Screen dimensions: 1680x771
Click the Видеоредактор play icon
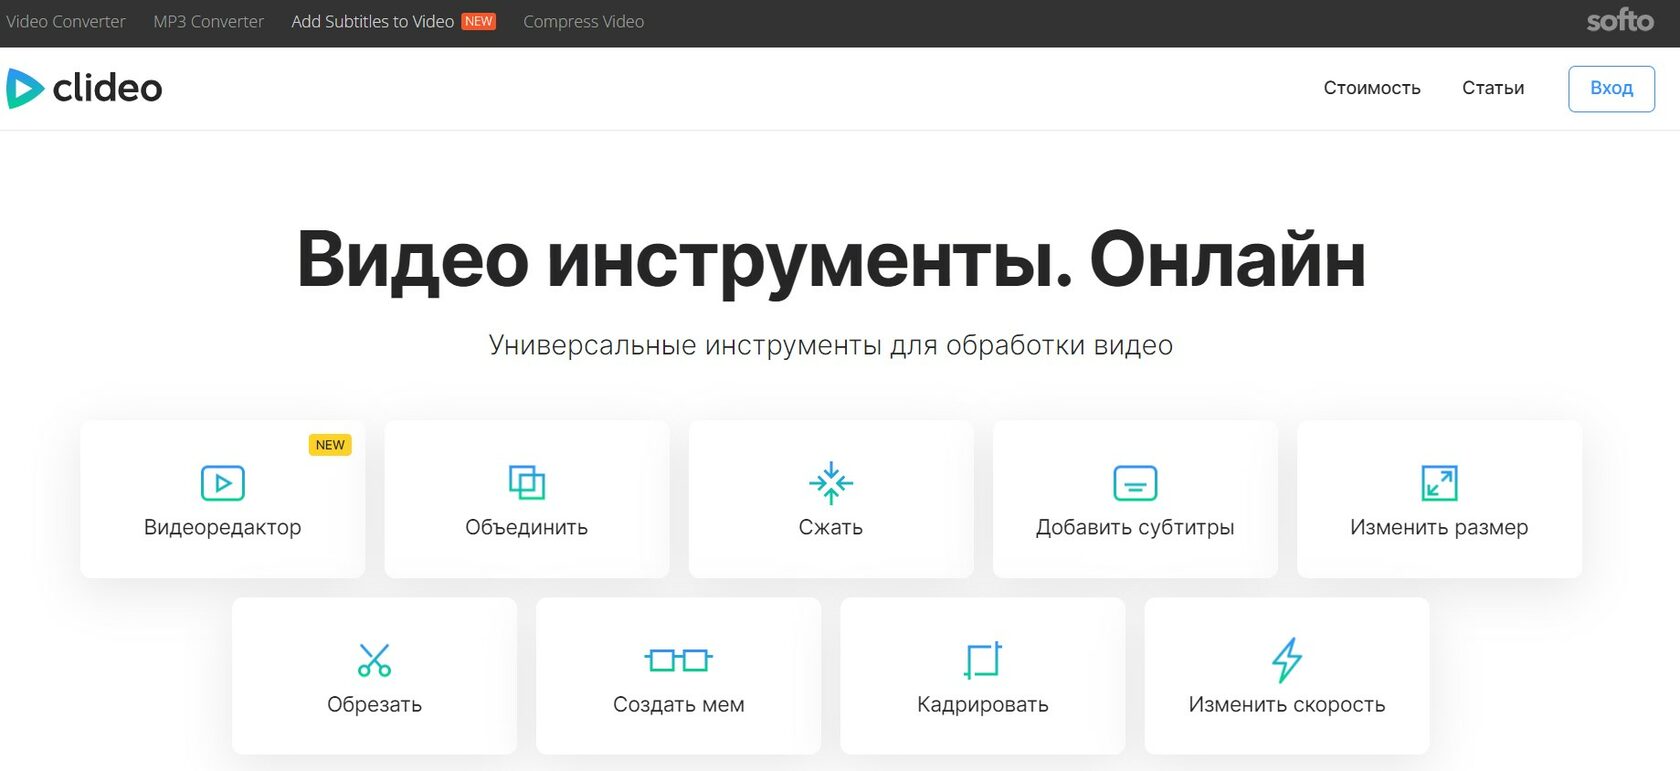pos(222,483)
